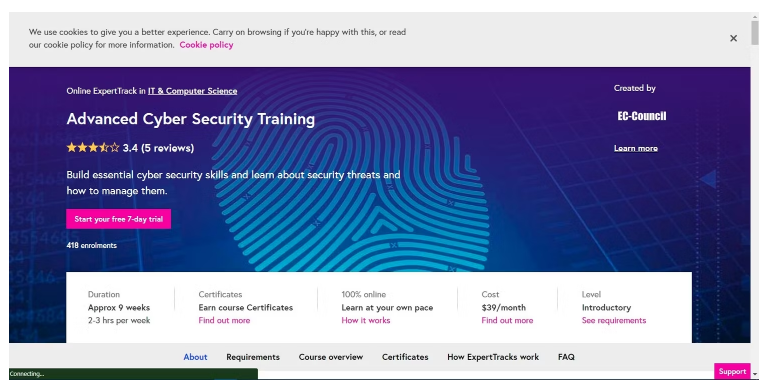Click the EC-Council logo
The height and width of the screenshot is (391, 769).
(x=641, y=116)
